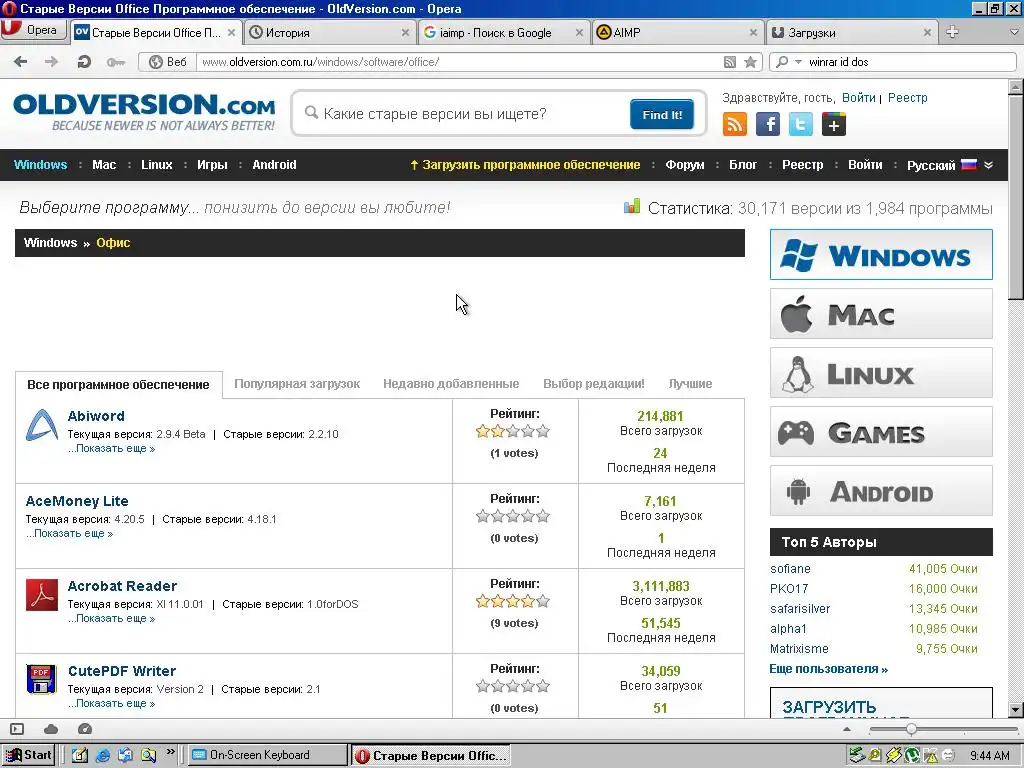Click Windows in the breadcrumb bar

coord(50,243)
